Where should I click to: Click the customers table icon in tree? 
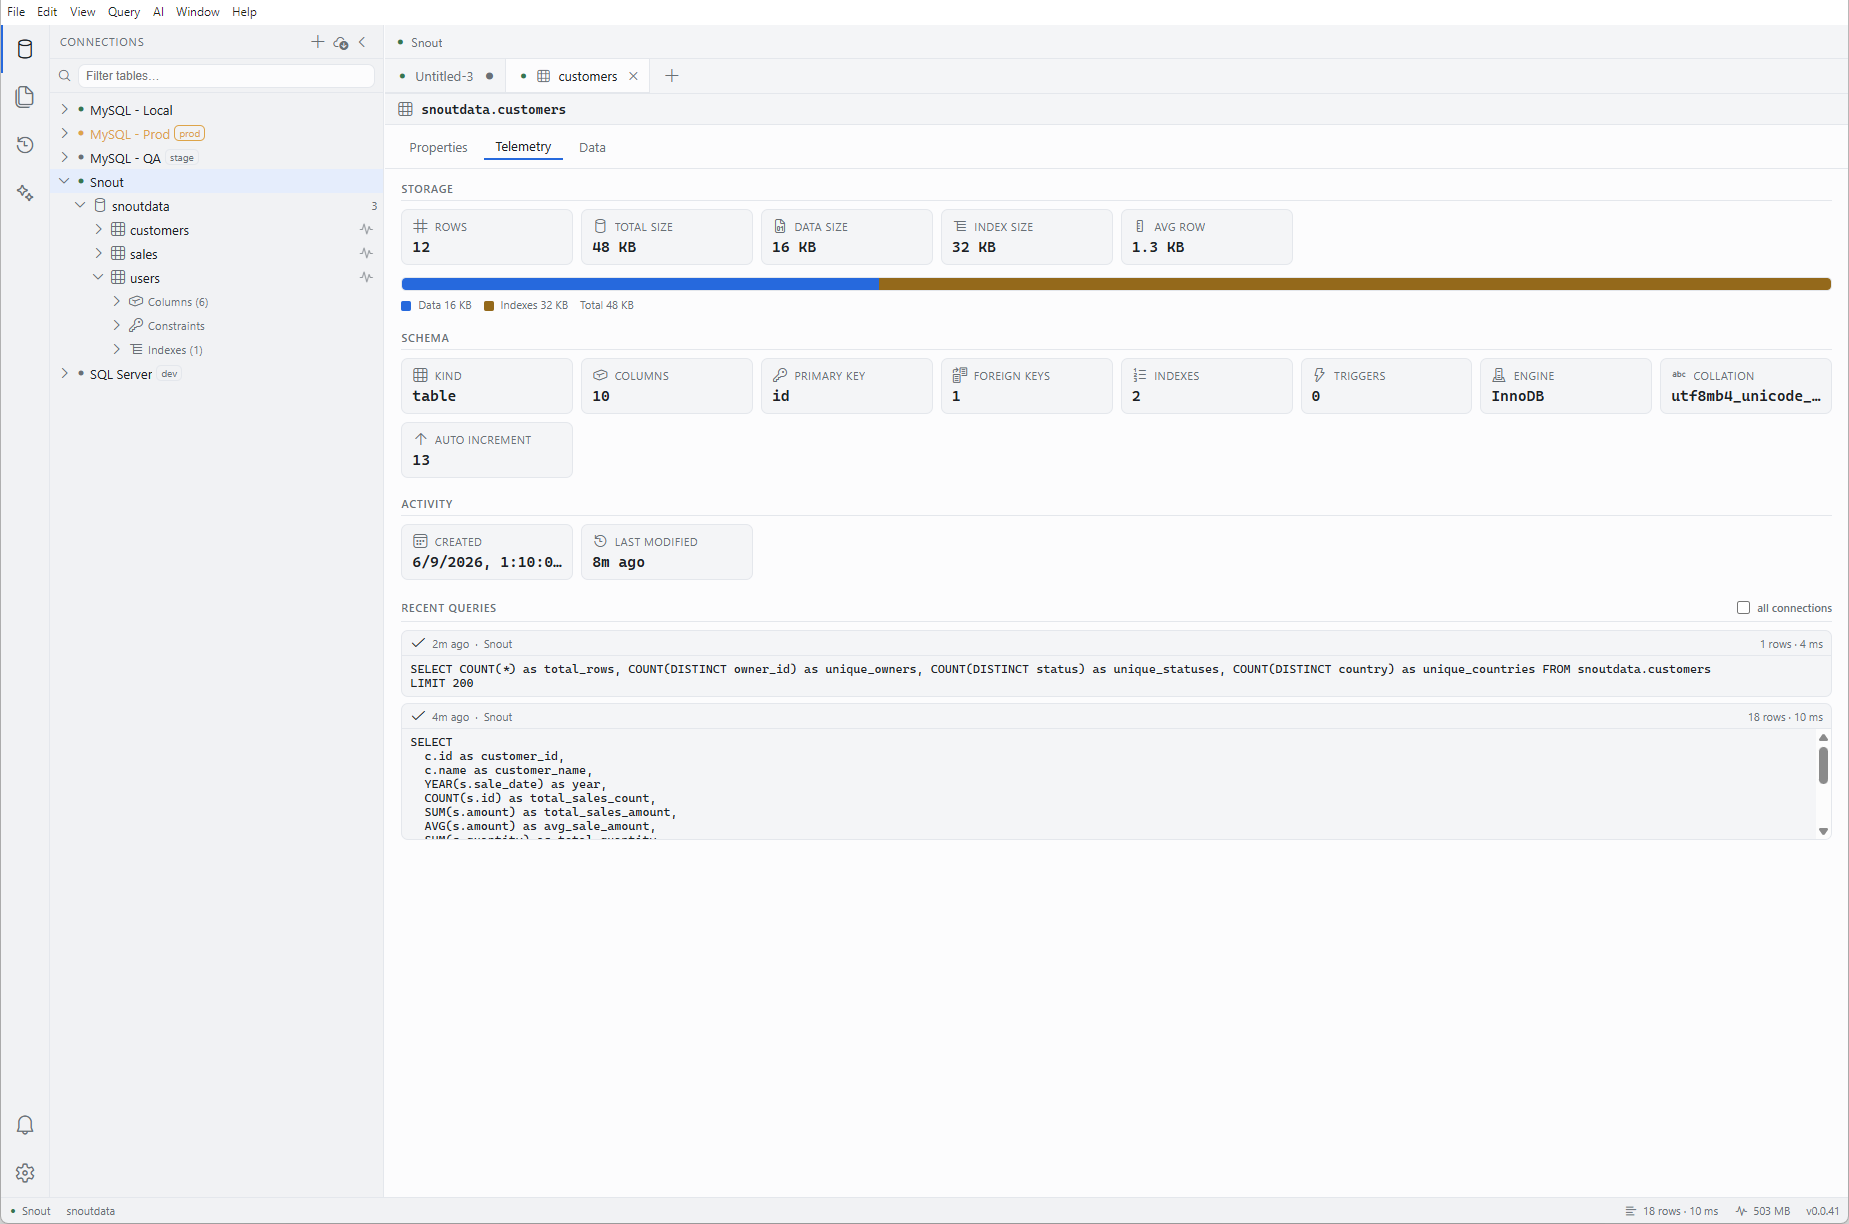tap(118, 230)
